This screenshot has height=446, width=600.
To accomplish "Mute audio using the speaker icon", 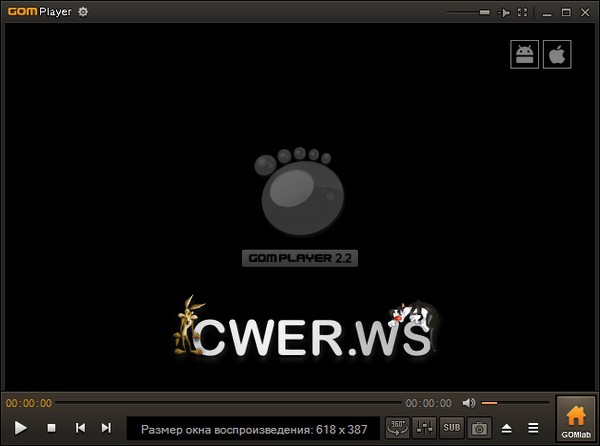I will tap(468, 403).
